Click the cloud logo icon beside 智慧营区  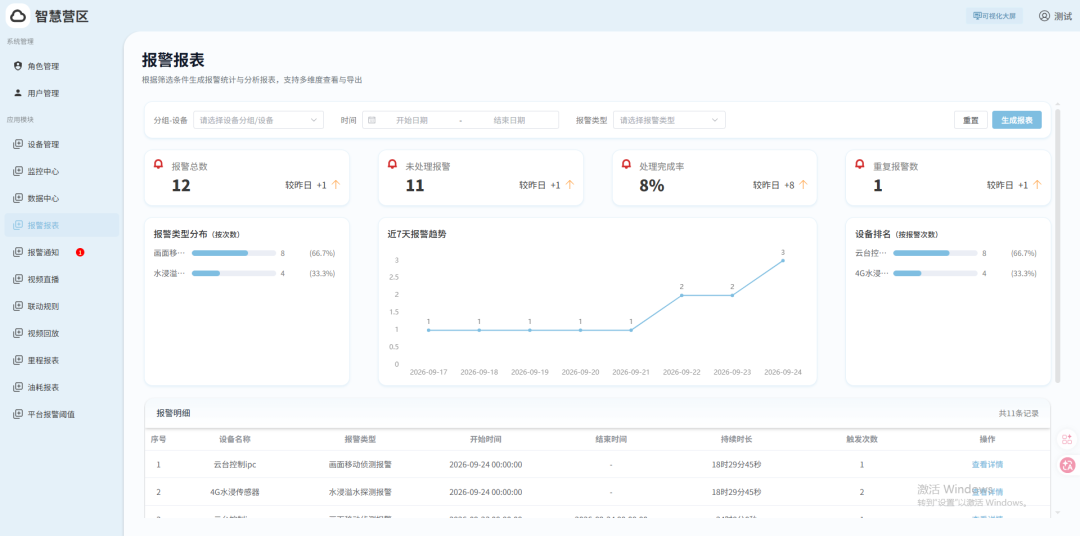18,15
